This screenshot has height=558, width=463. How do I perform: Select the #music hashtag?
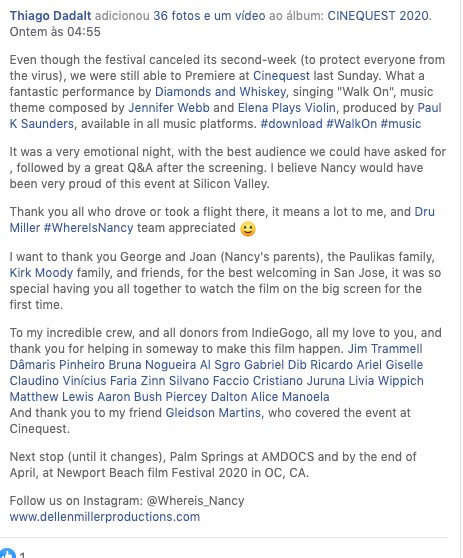[x=401, y=124]
